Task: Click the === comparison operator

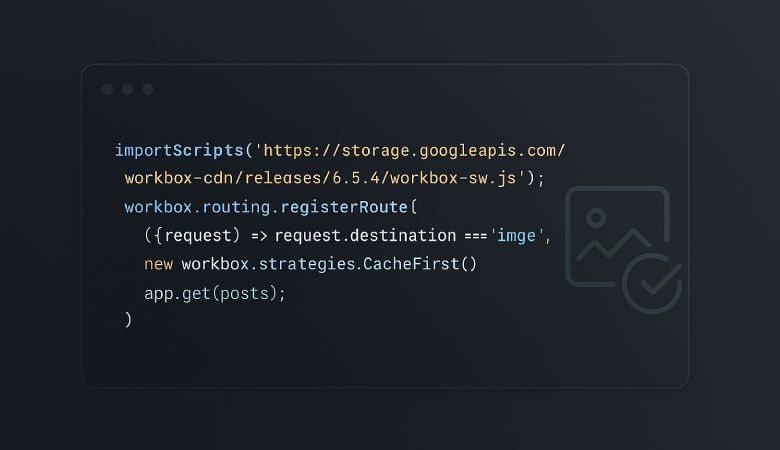Action: (475, 236)
